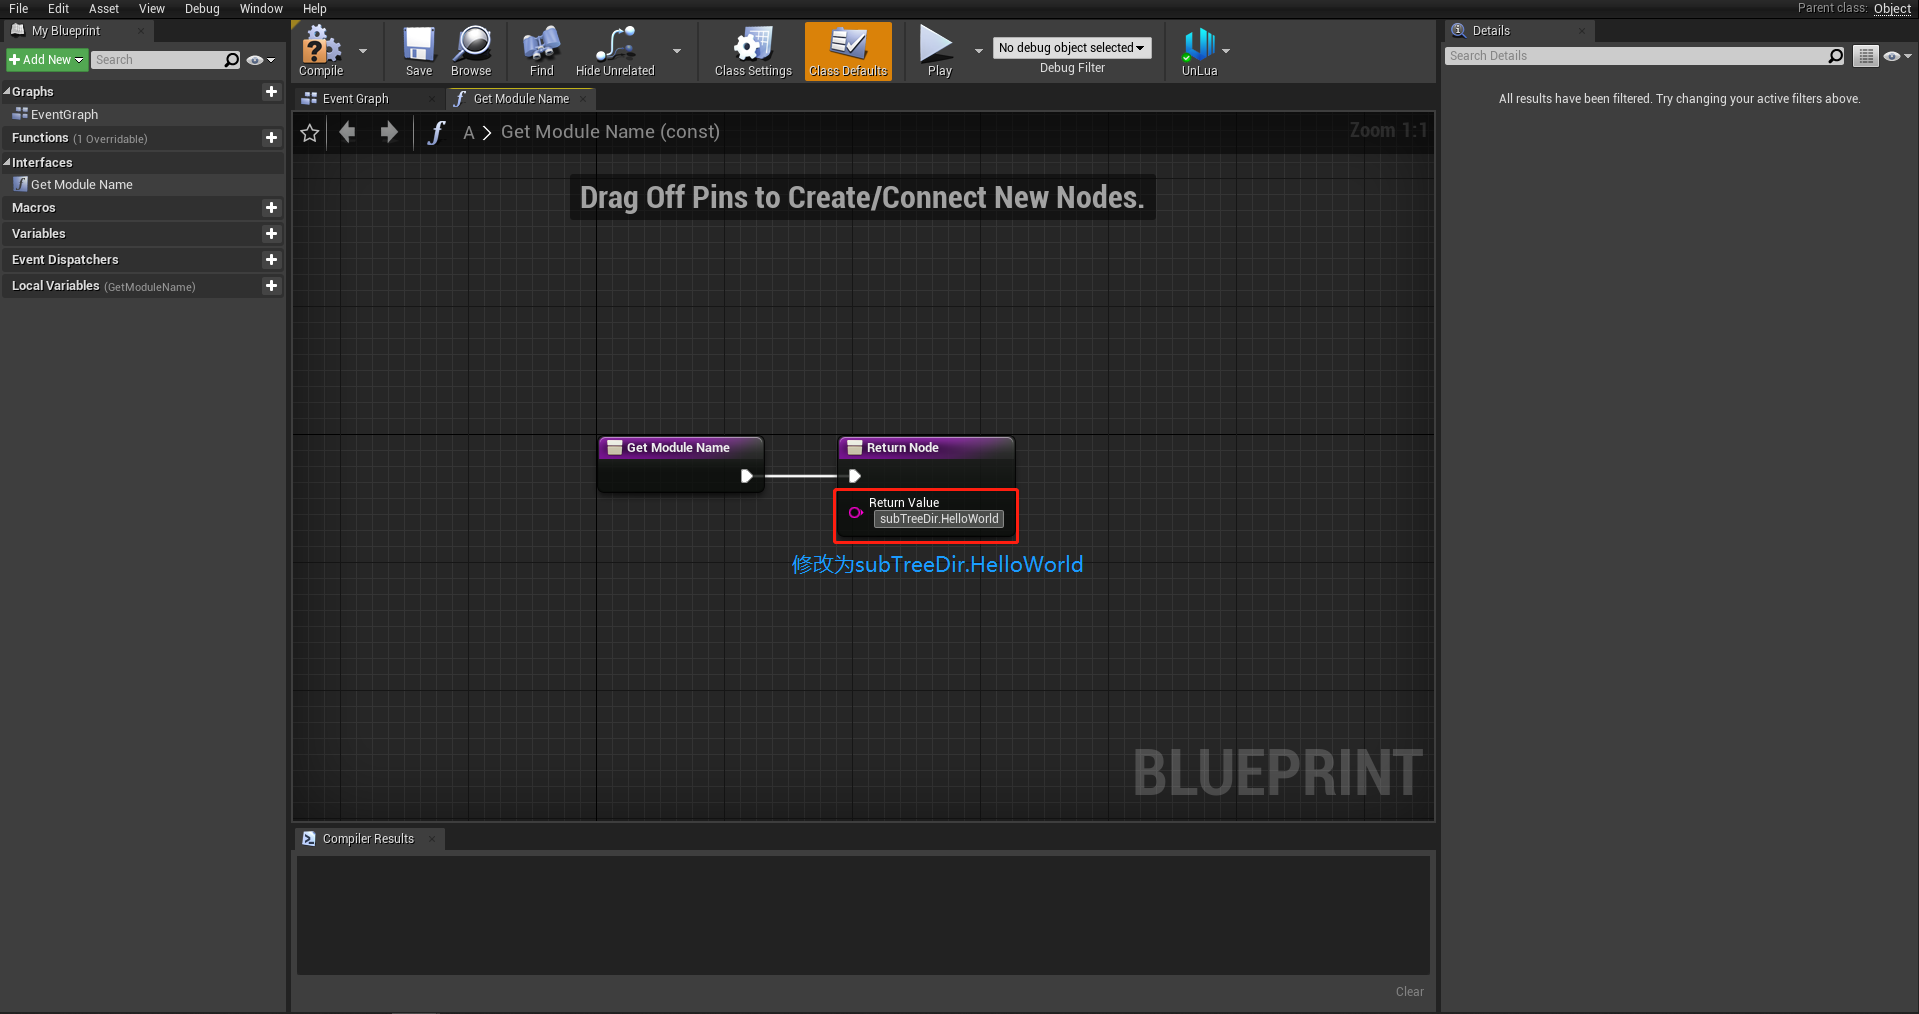Viewport: 1919px width, 1014px height.
Task: Open the File menu
Action: pyautogui.click(x=18, y=9)
